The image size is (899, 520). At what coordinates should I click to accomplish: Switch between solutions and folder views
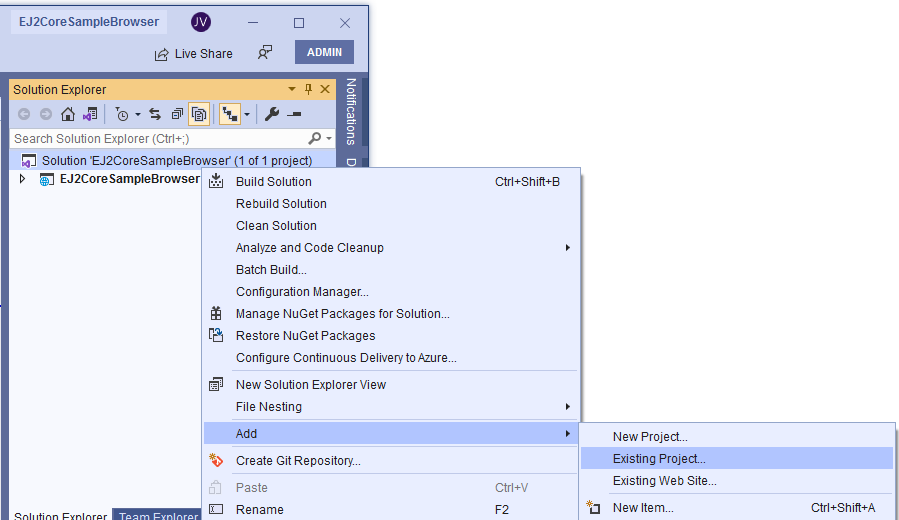point(90,114)
